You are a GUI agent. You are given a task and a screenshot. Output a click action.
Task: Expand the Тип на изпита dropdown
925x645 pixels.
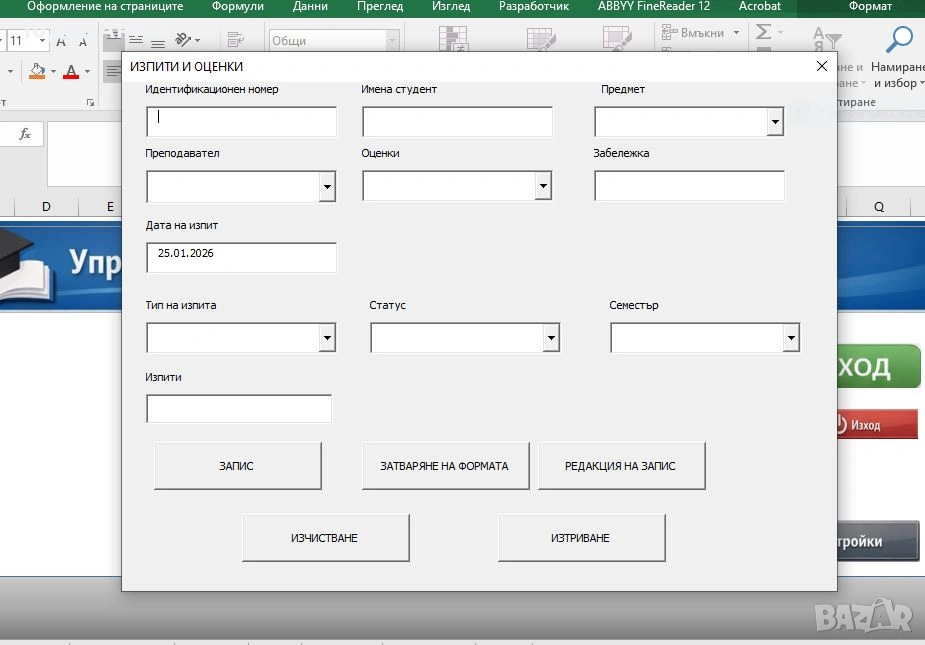click(x=327, y=339)
